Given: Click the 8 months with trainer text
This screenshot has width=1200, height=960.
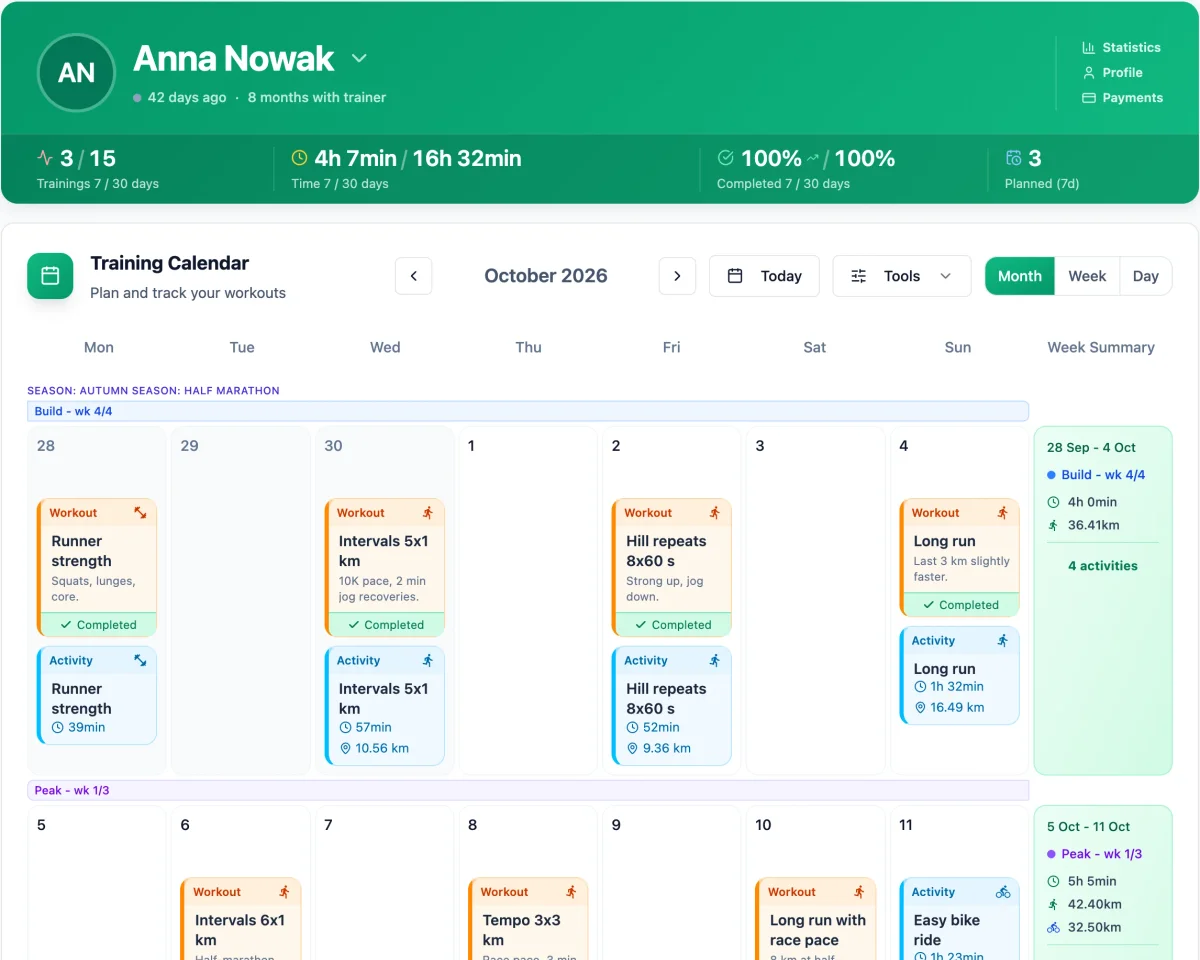Looking at the screenshot, I should [x=317, y=98].
